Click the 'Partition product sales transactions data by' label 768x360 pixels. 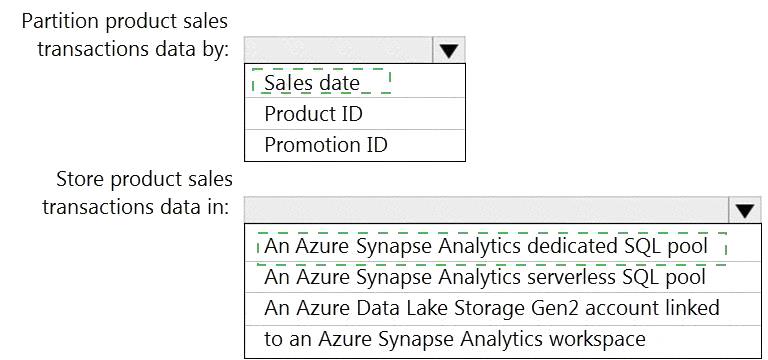click(x=125, y=35)
